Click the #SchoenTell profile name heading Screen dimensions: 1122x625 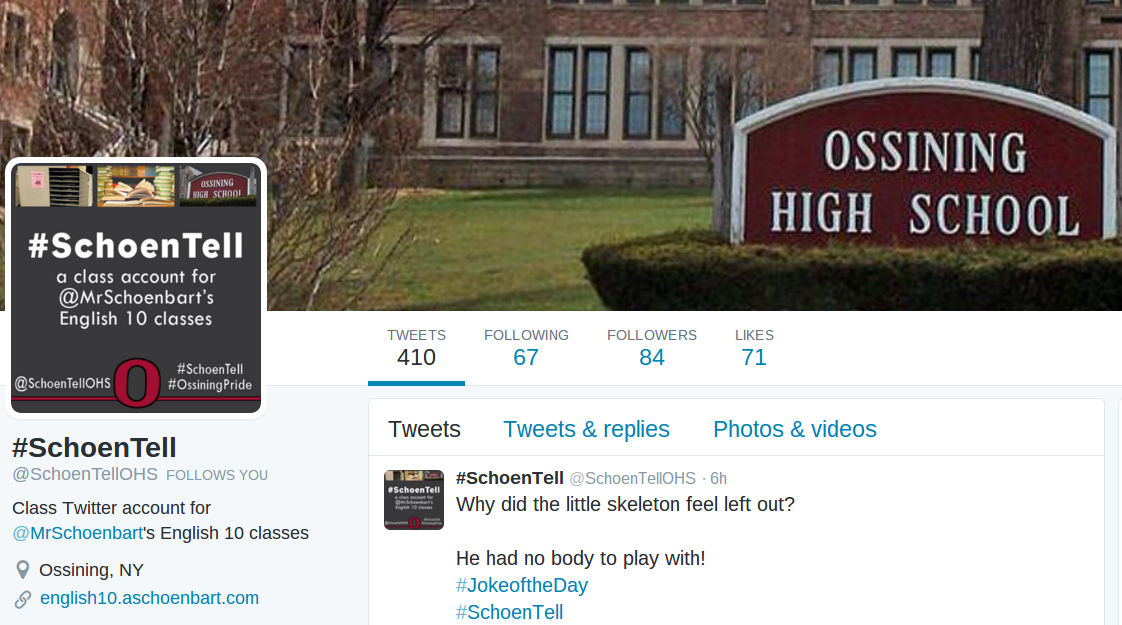pos(94,447)
